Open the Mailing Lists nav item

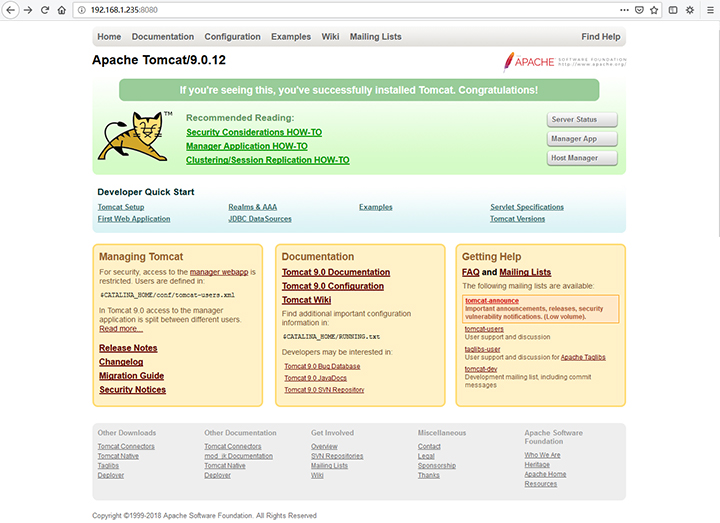(375, 37)
